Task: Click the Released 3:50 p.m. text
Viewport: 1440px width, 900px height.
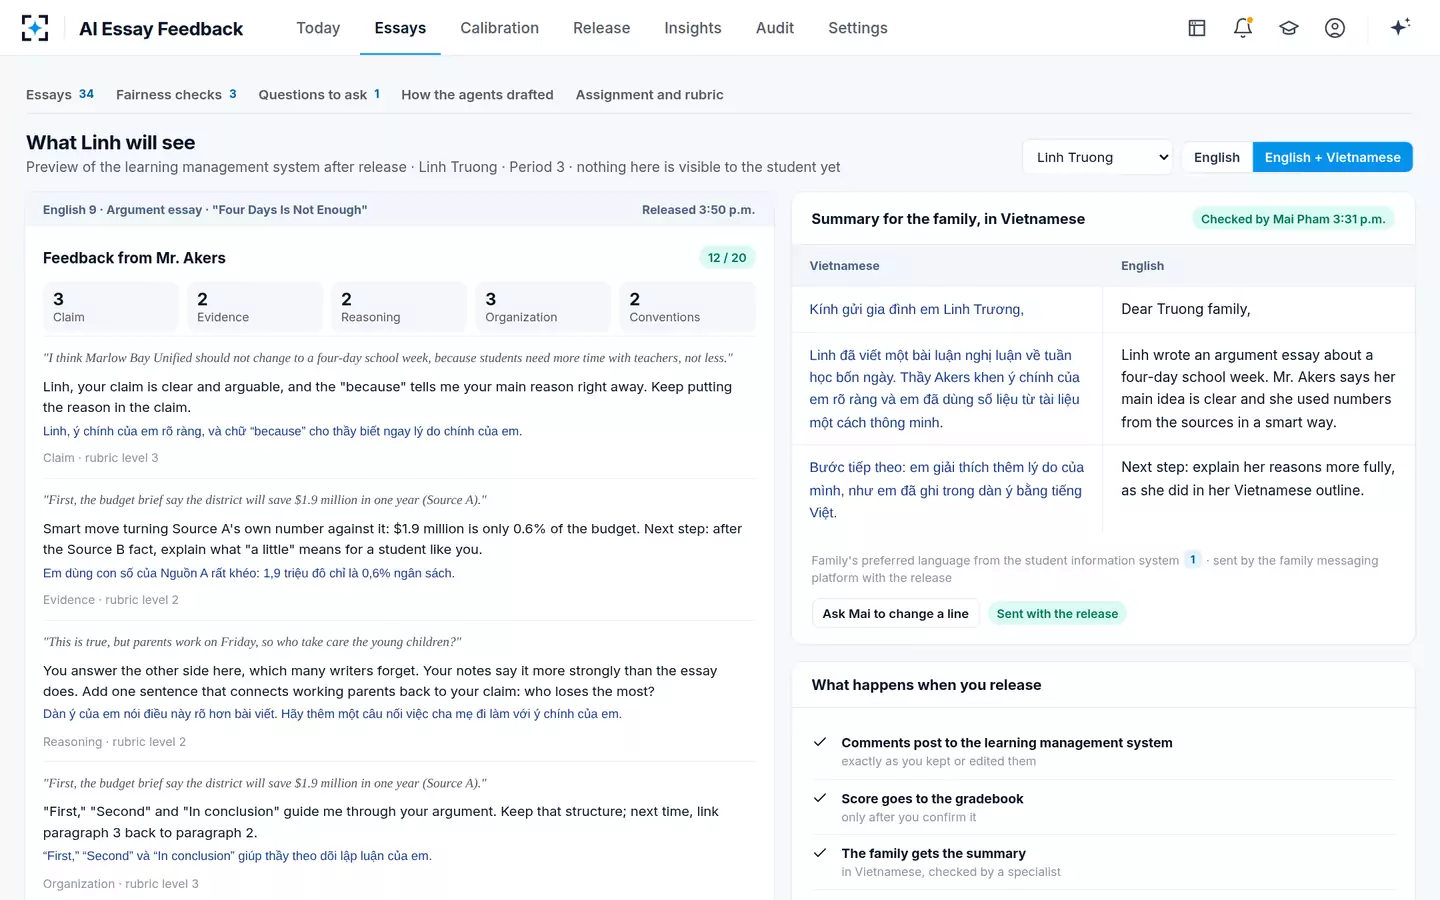Action: coord(698,210)
